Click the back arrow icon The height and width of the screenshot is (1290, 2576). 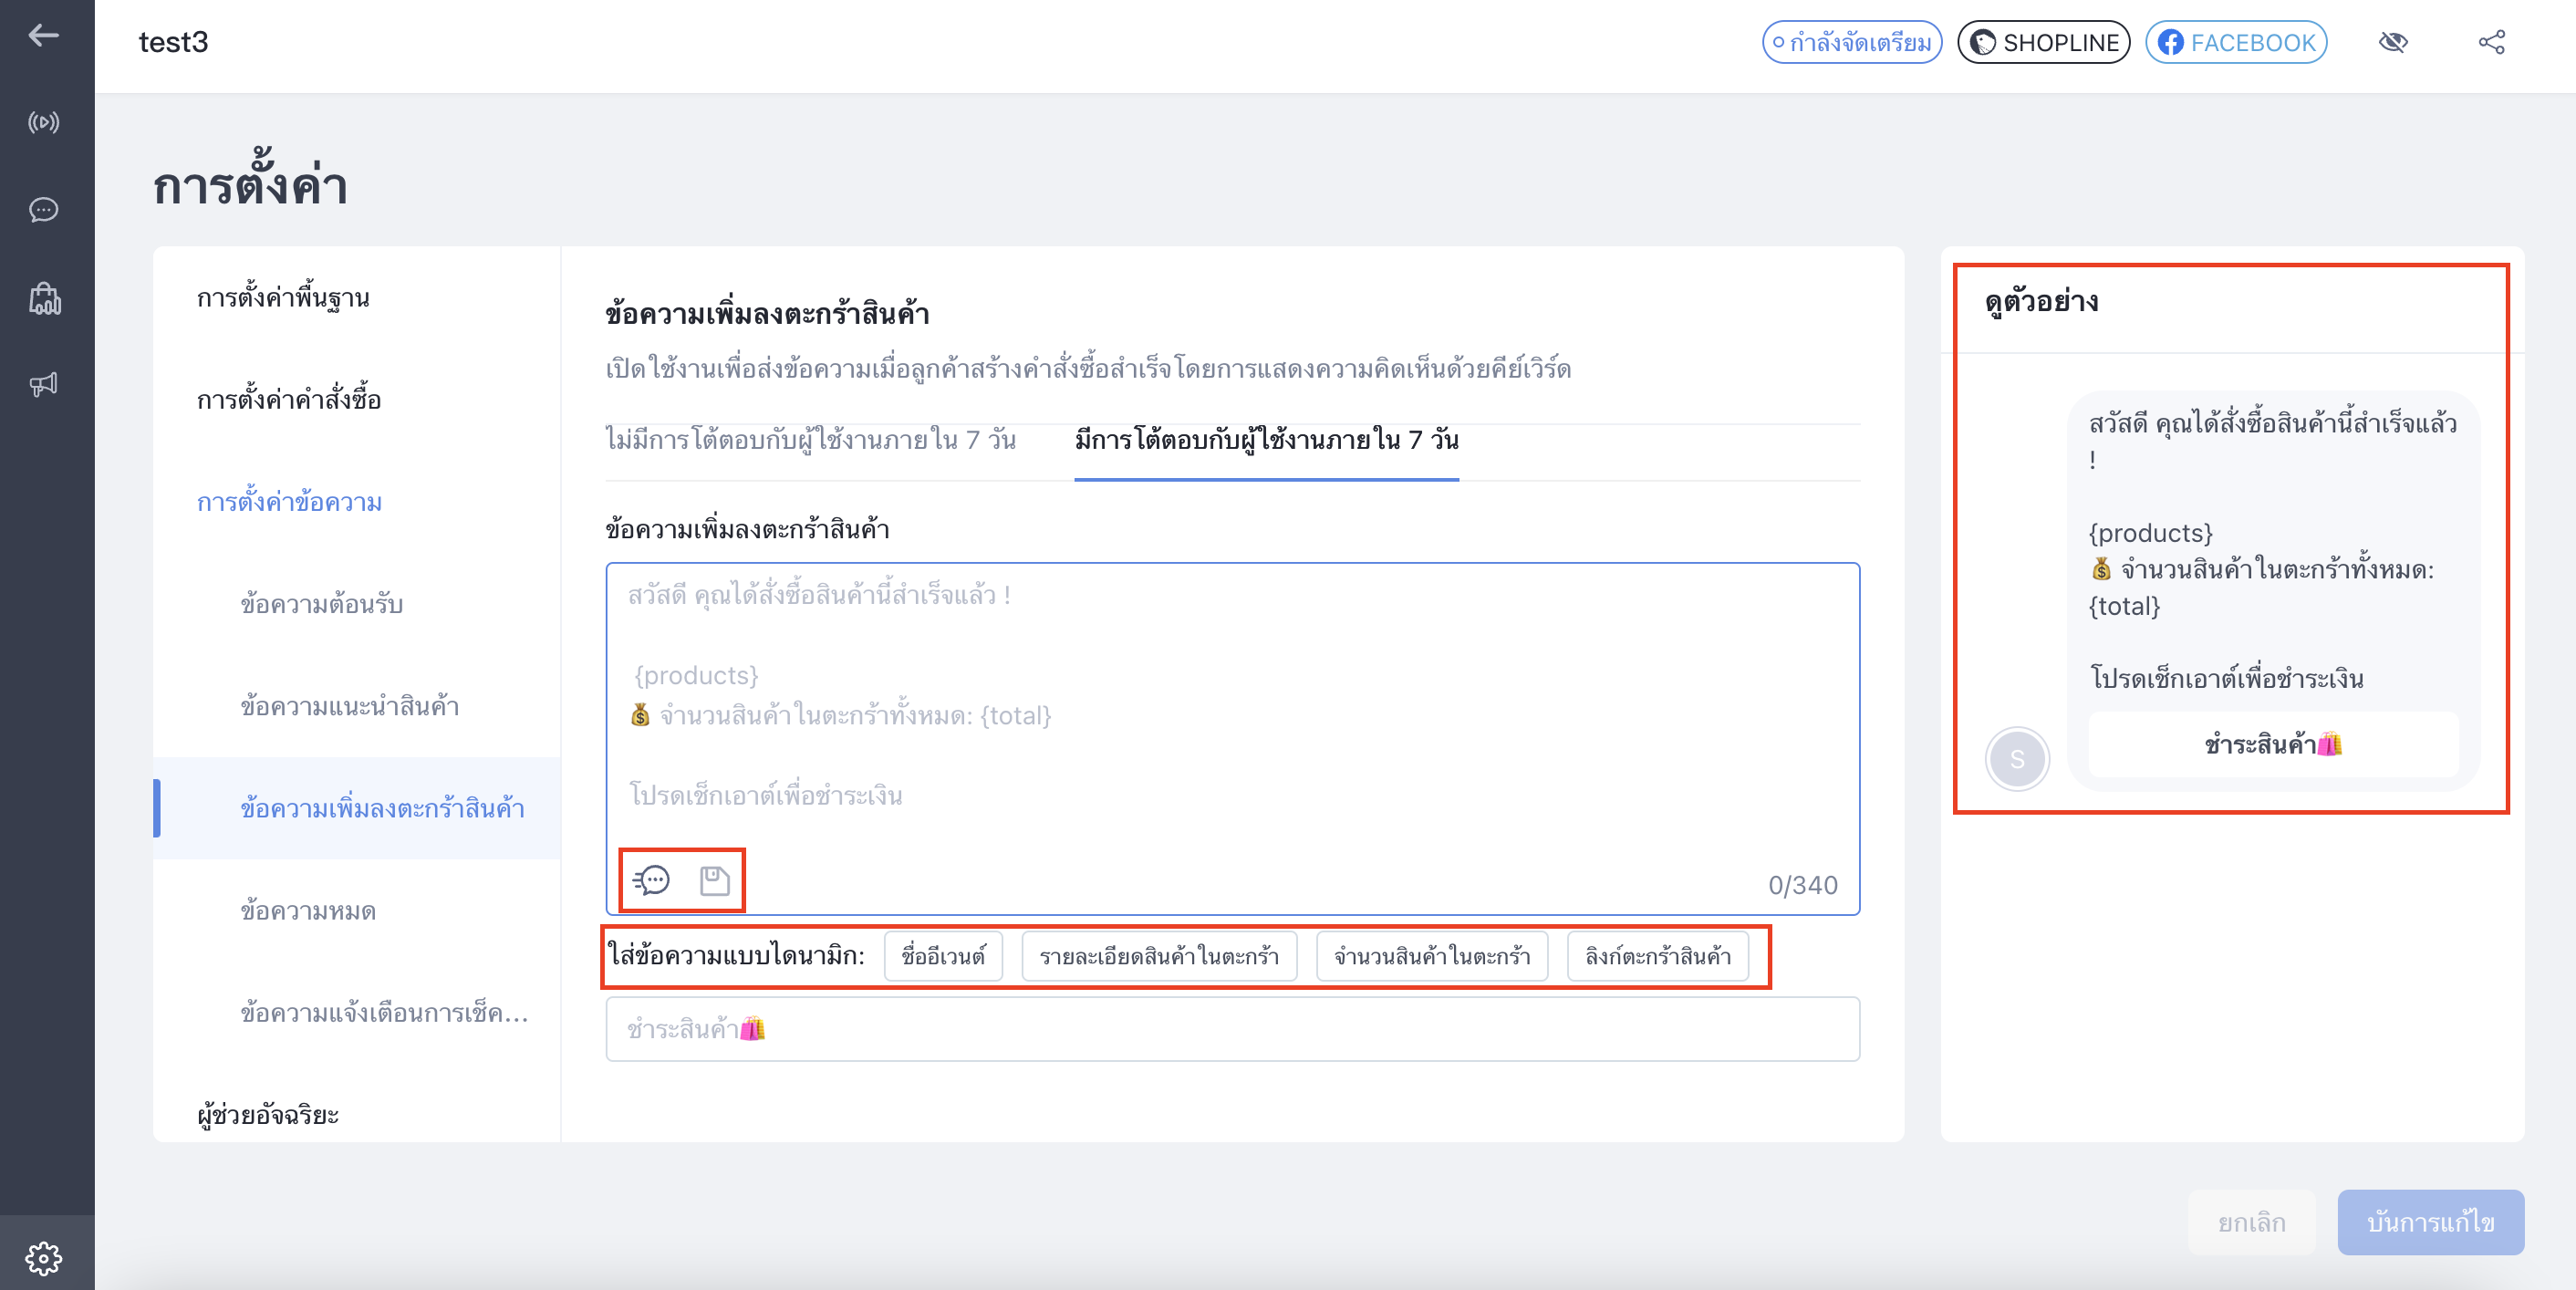coord(43,36)
